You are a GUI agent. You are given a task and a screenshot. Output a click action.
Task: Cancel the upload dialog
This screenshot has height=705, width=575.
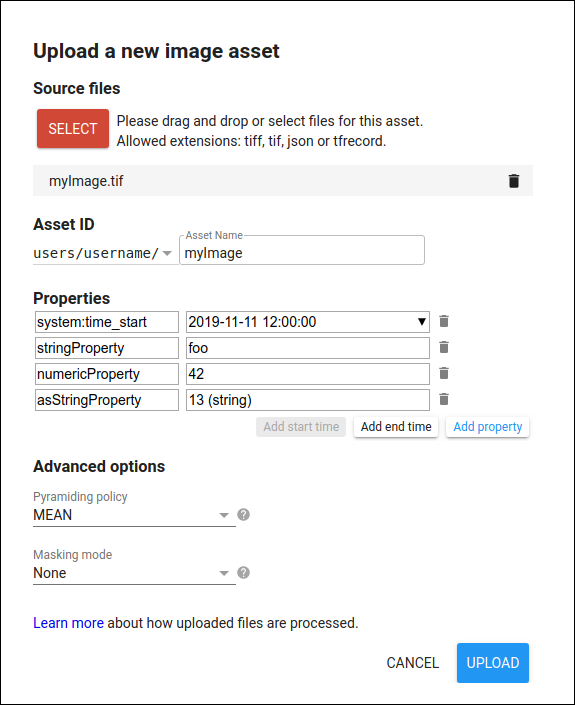[412, 663]
